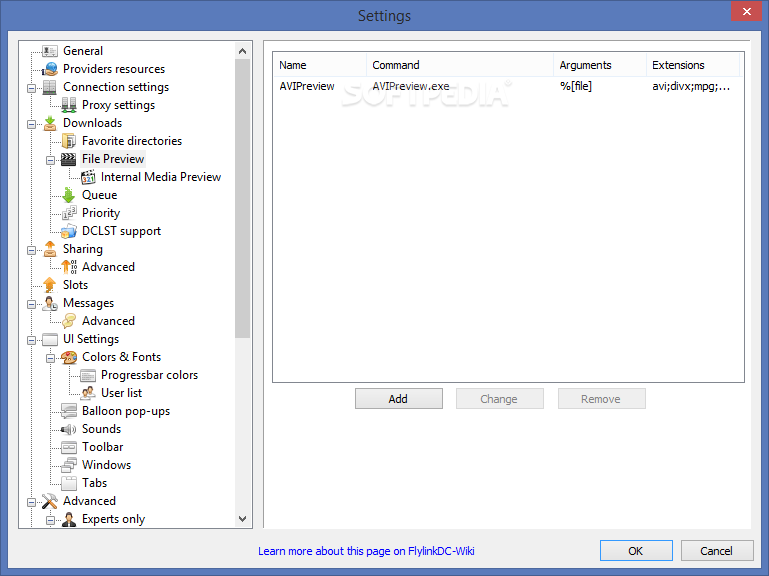Collapse the File Preview tree node
The image size is (769, 576).
(x=50, y=160)
